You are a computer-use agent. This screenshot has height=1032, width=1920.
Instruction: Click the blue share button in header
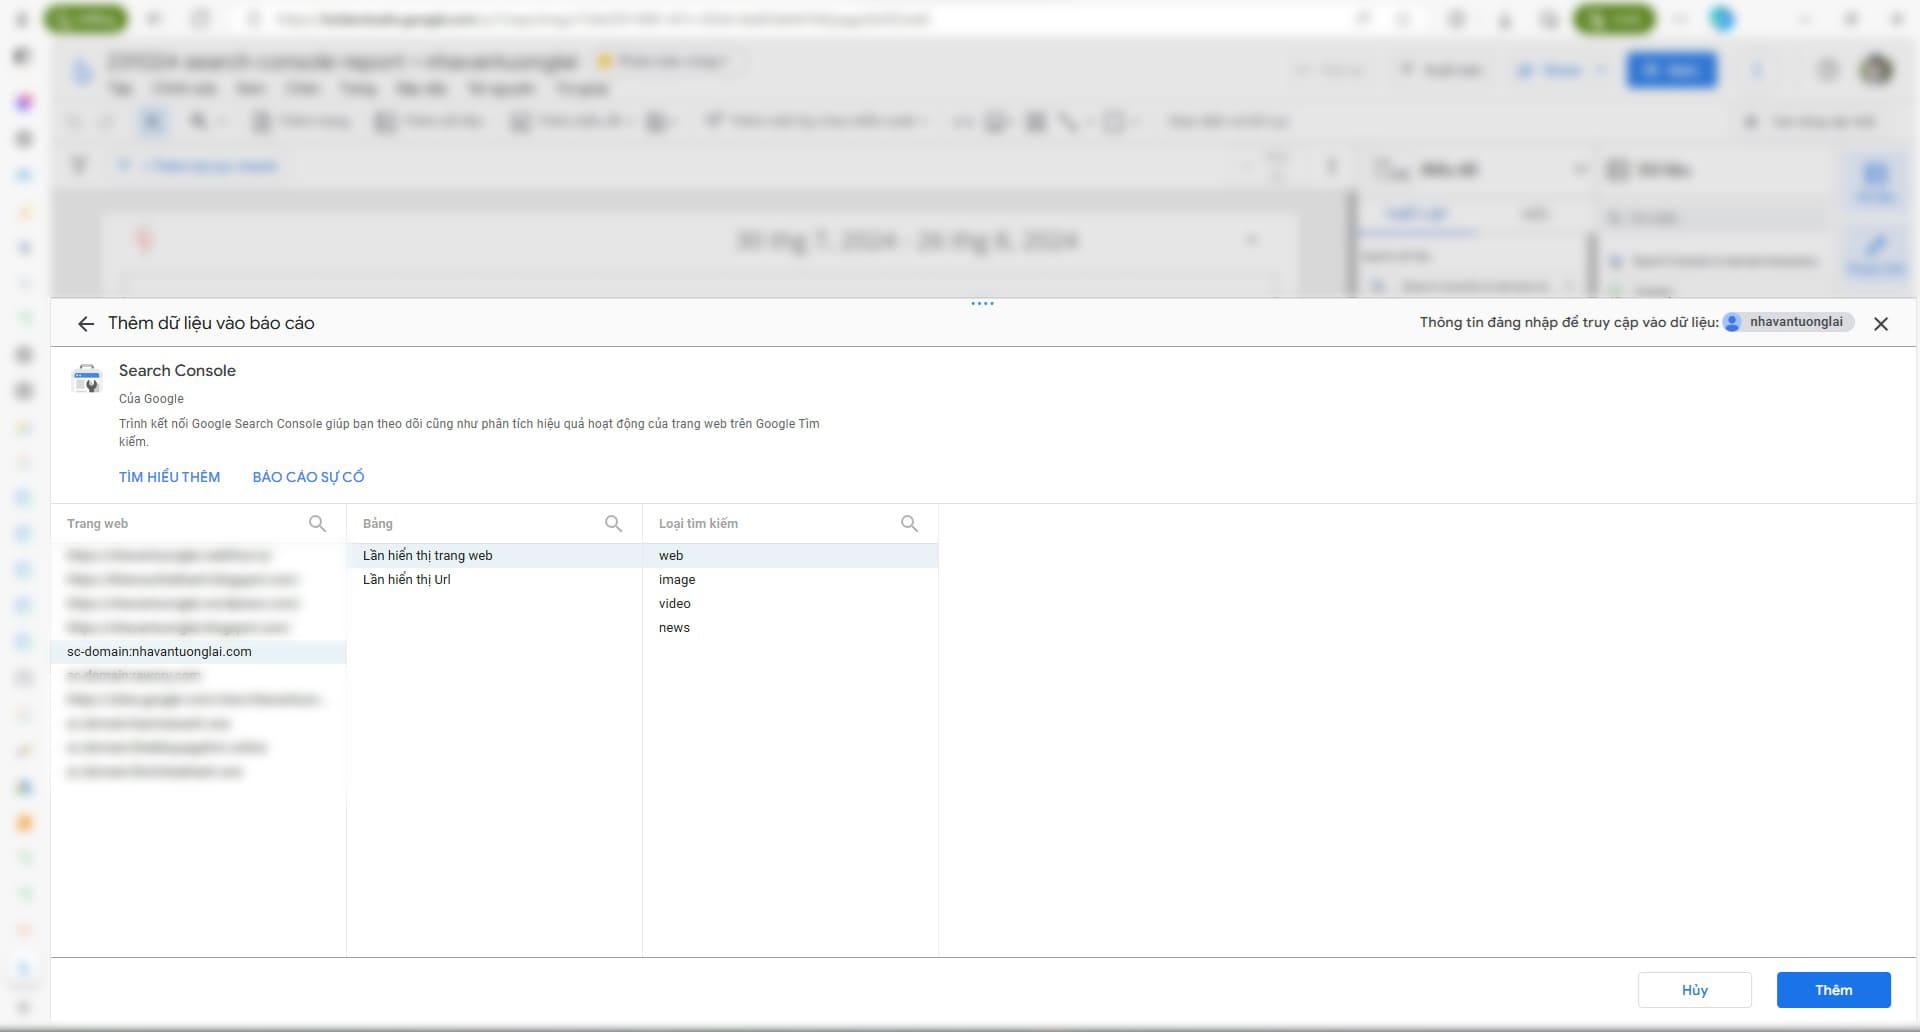1671,70
